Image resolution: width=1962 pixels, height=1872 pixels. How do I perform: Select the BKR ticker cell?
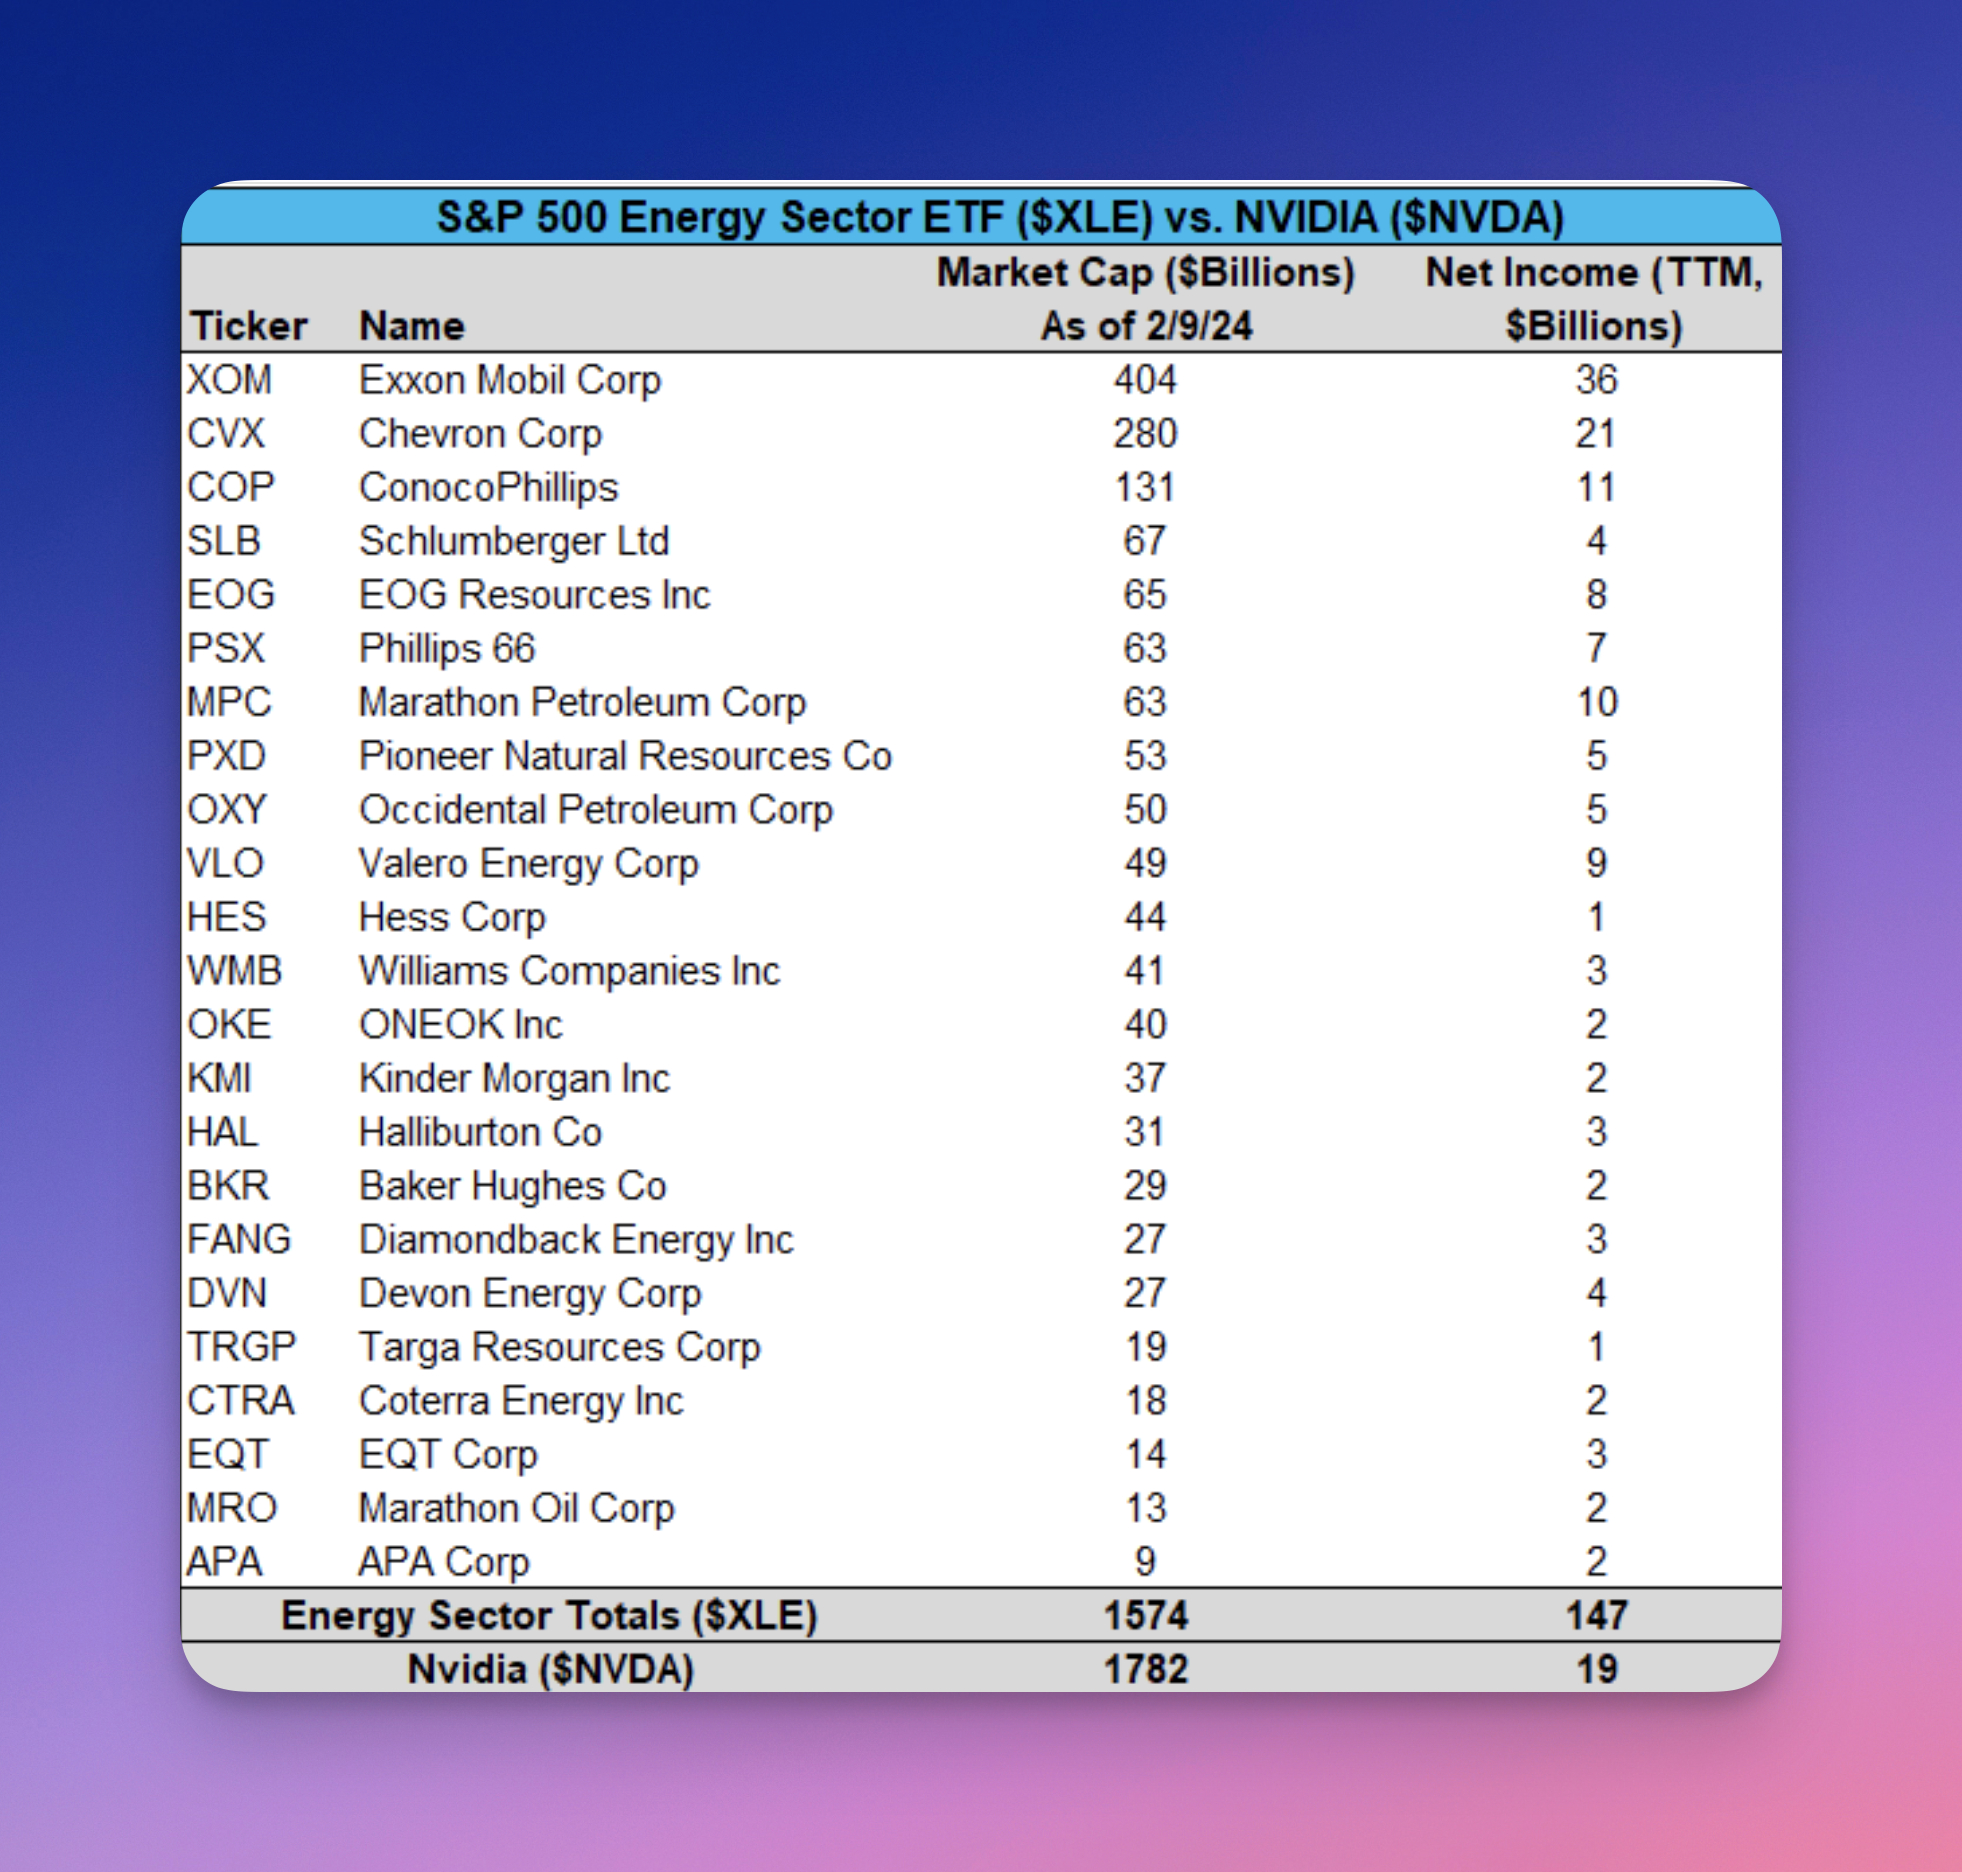tap(228, 1186)
